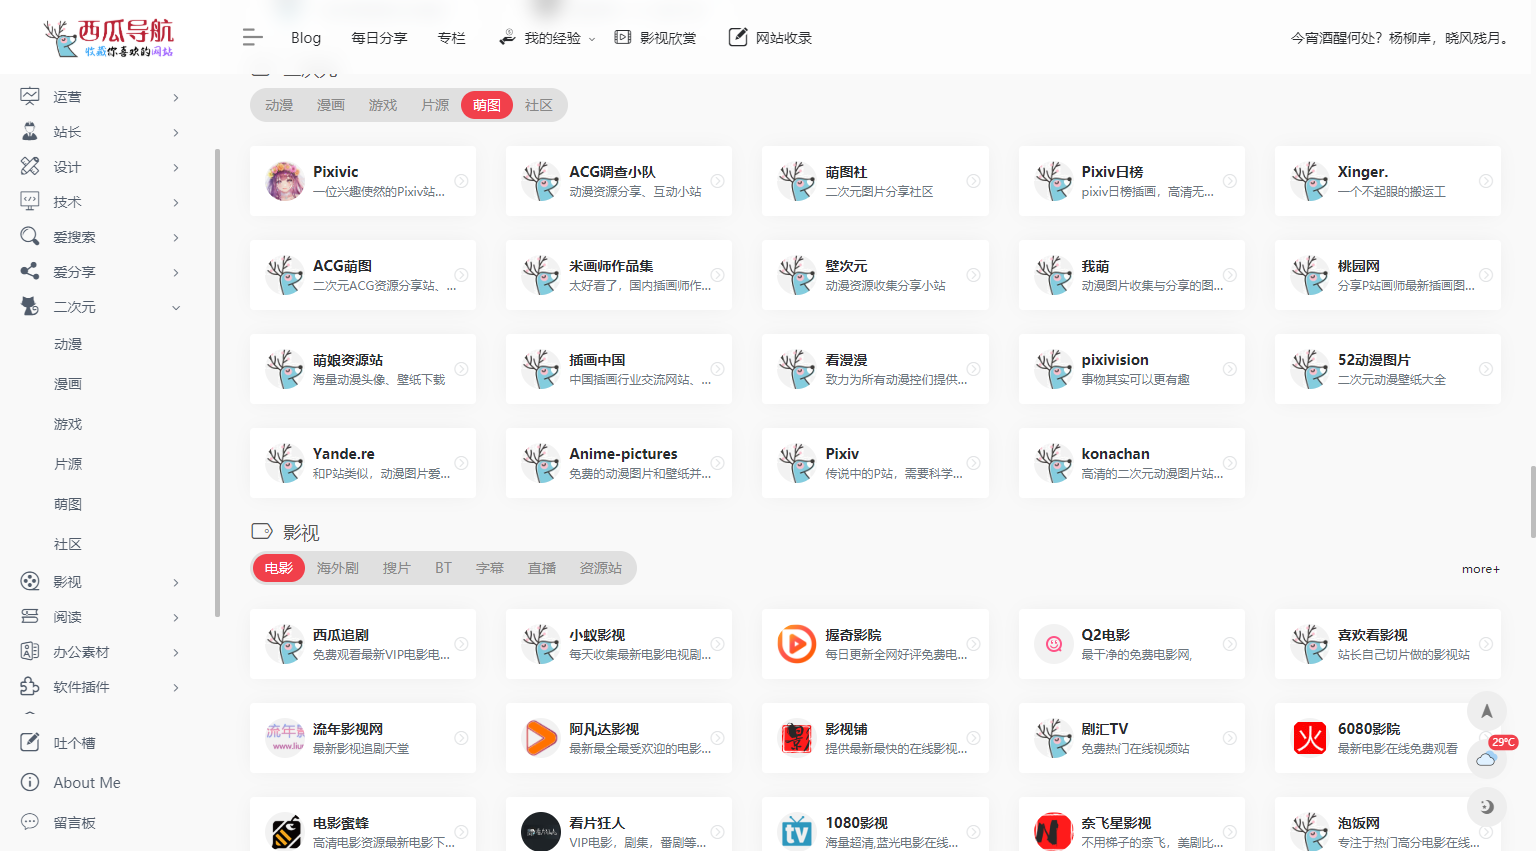Expand the 站长 sidebar chevron
Screen dimensions: 1536x851
click(176, 133)
